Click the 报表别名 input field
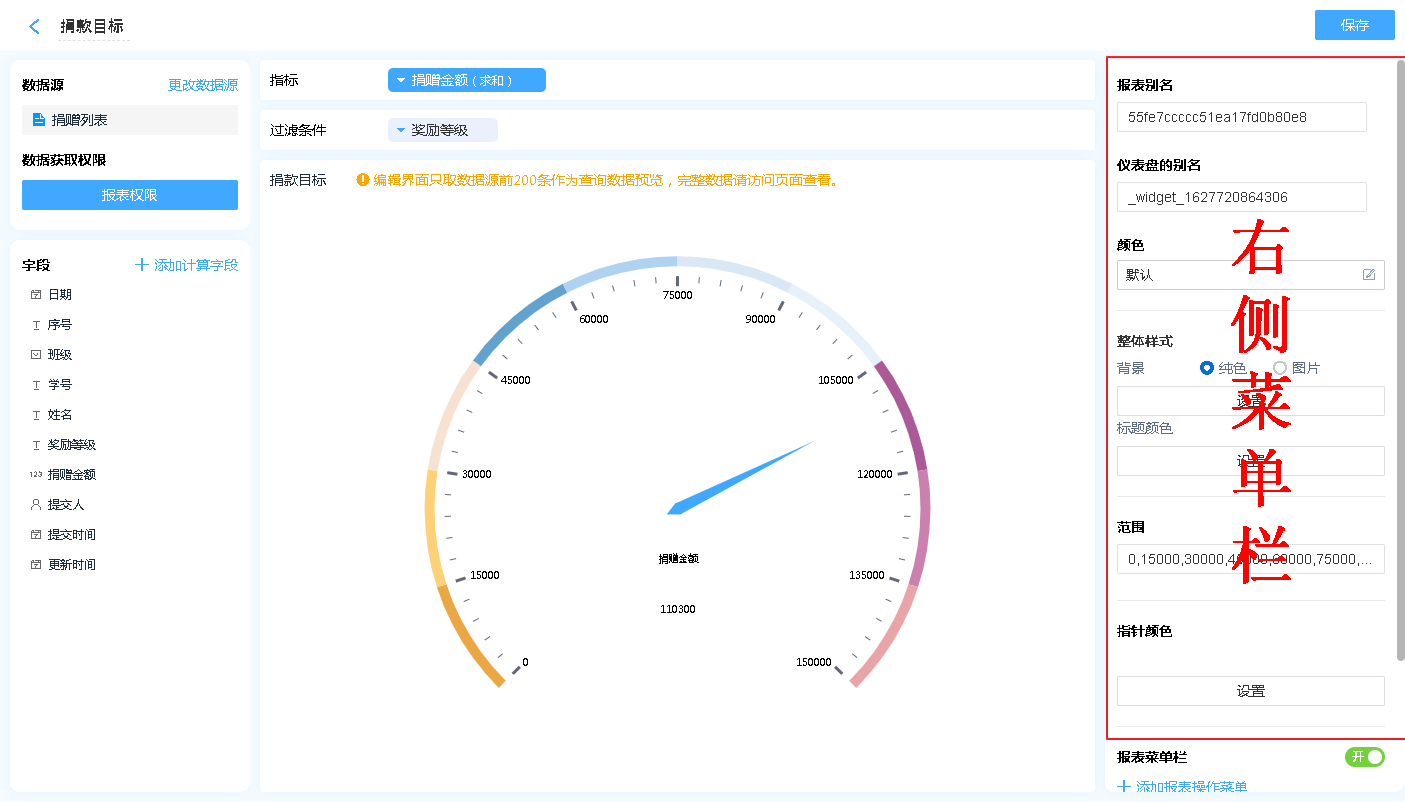 click(1241, 117)
